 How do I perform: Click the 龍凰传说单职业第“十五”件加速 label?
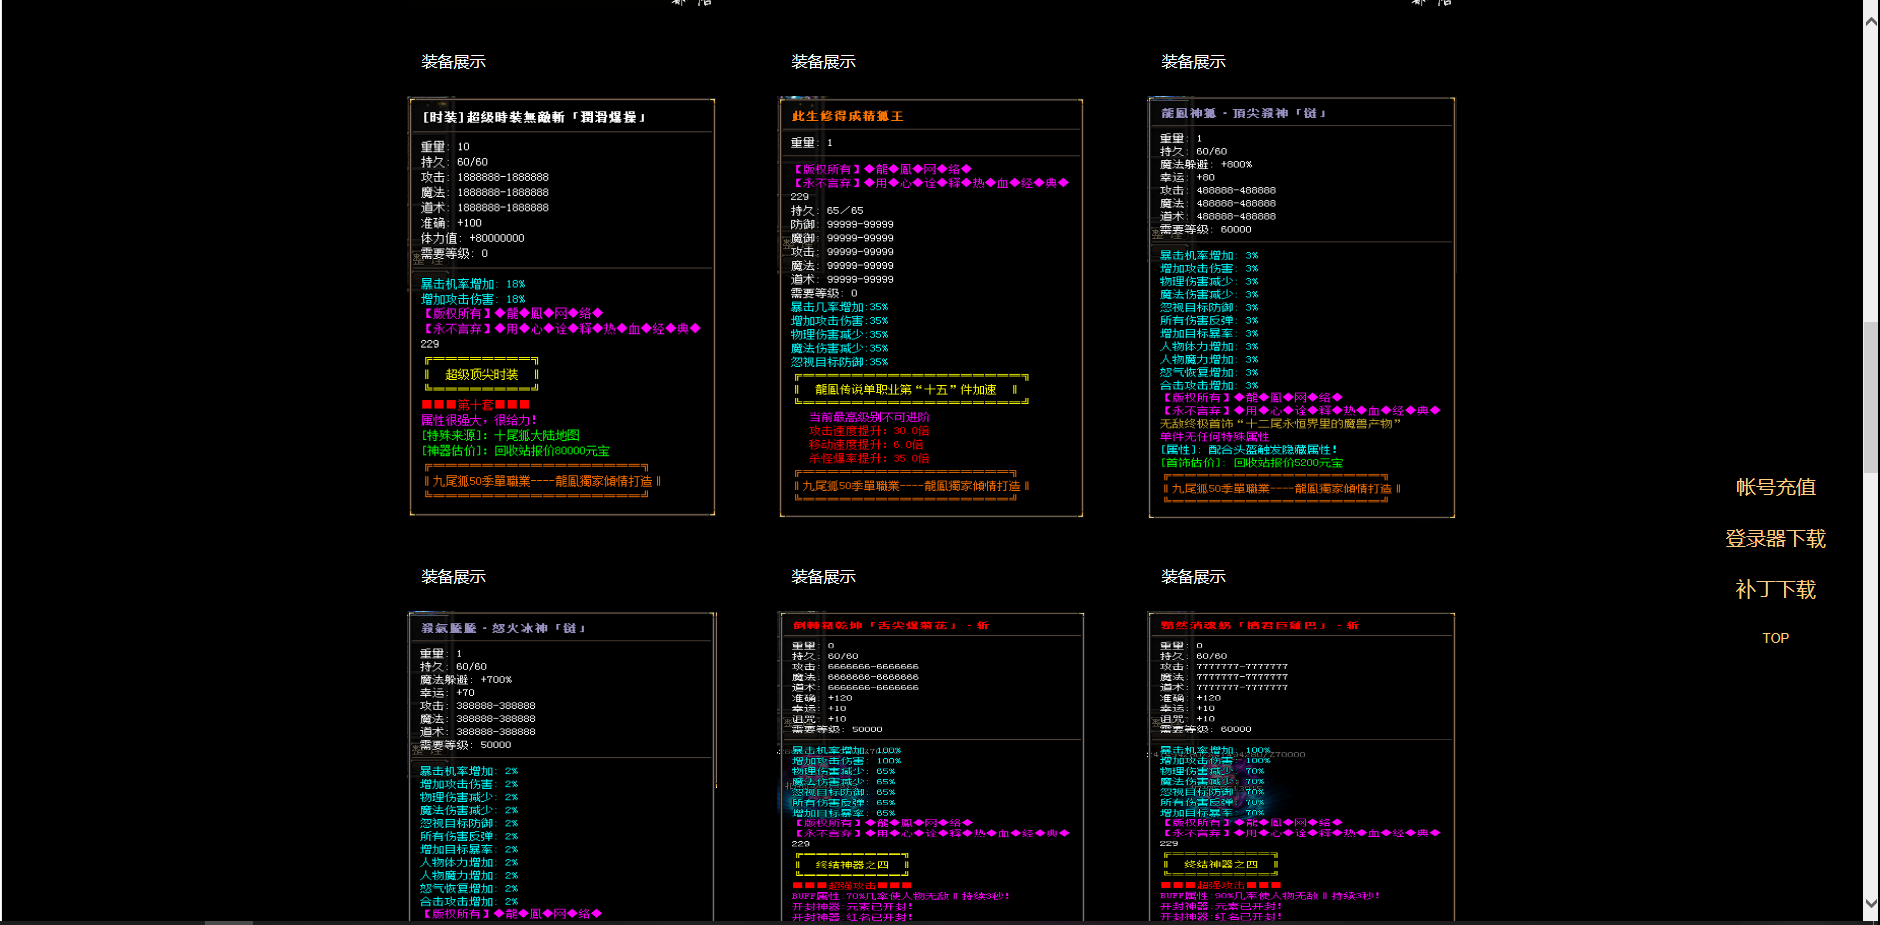click(911, 389)
